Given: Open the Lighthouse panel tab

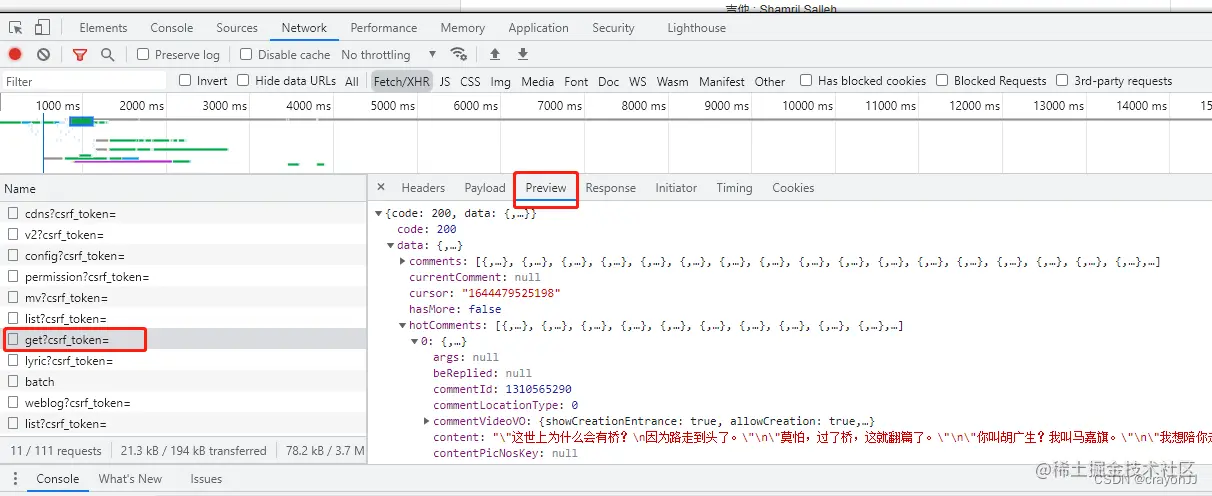Looking at the screenshot, I should [x=697, y=28].
